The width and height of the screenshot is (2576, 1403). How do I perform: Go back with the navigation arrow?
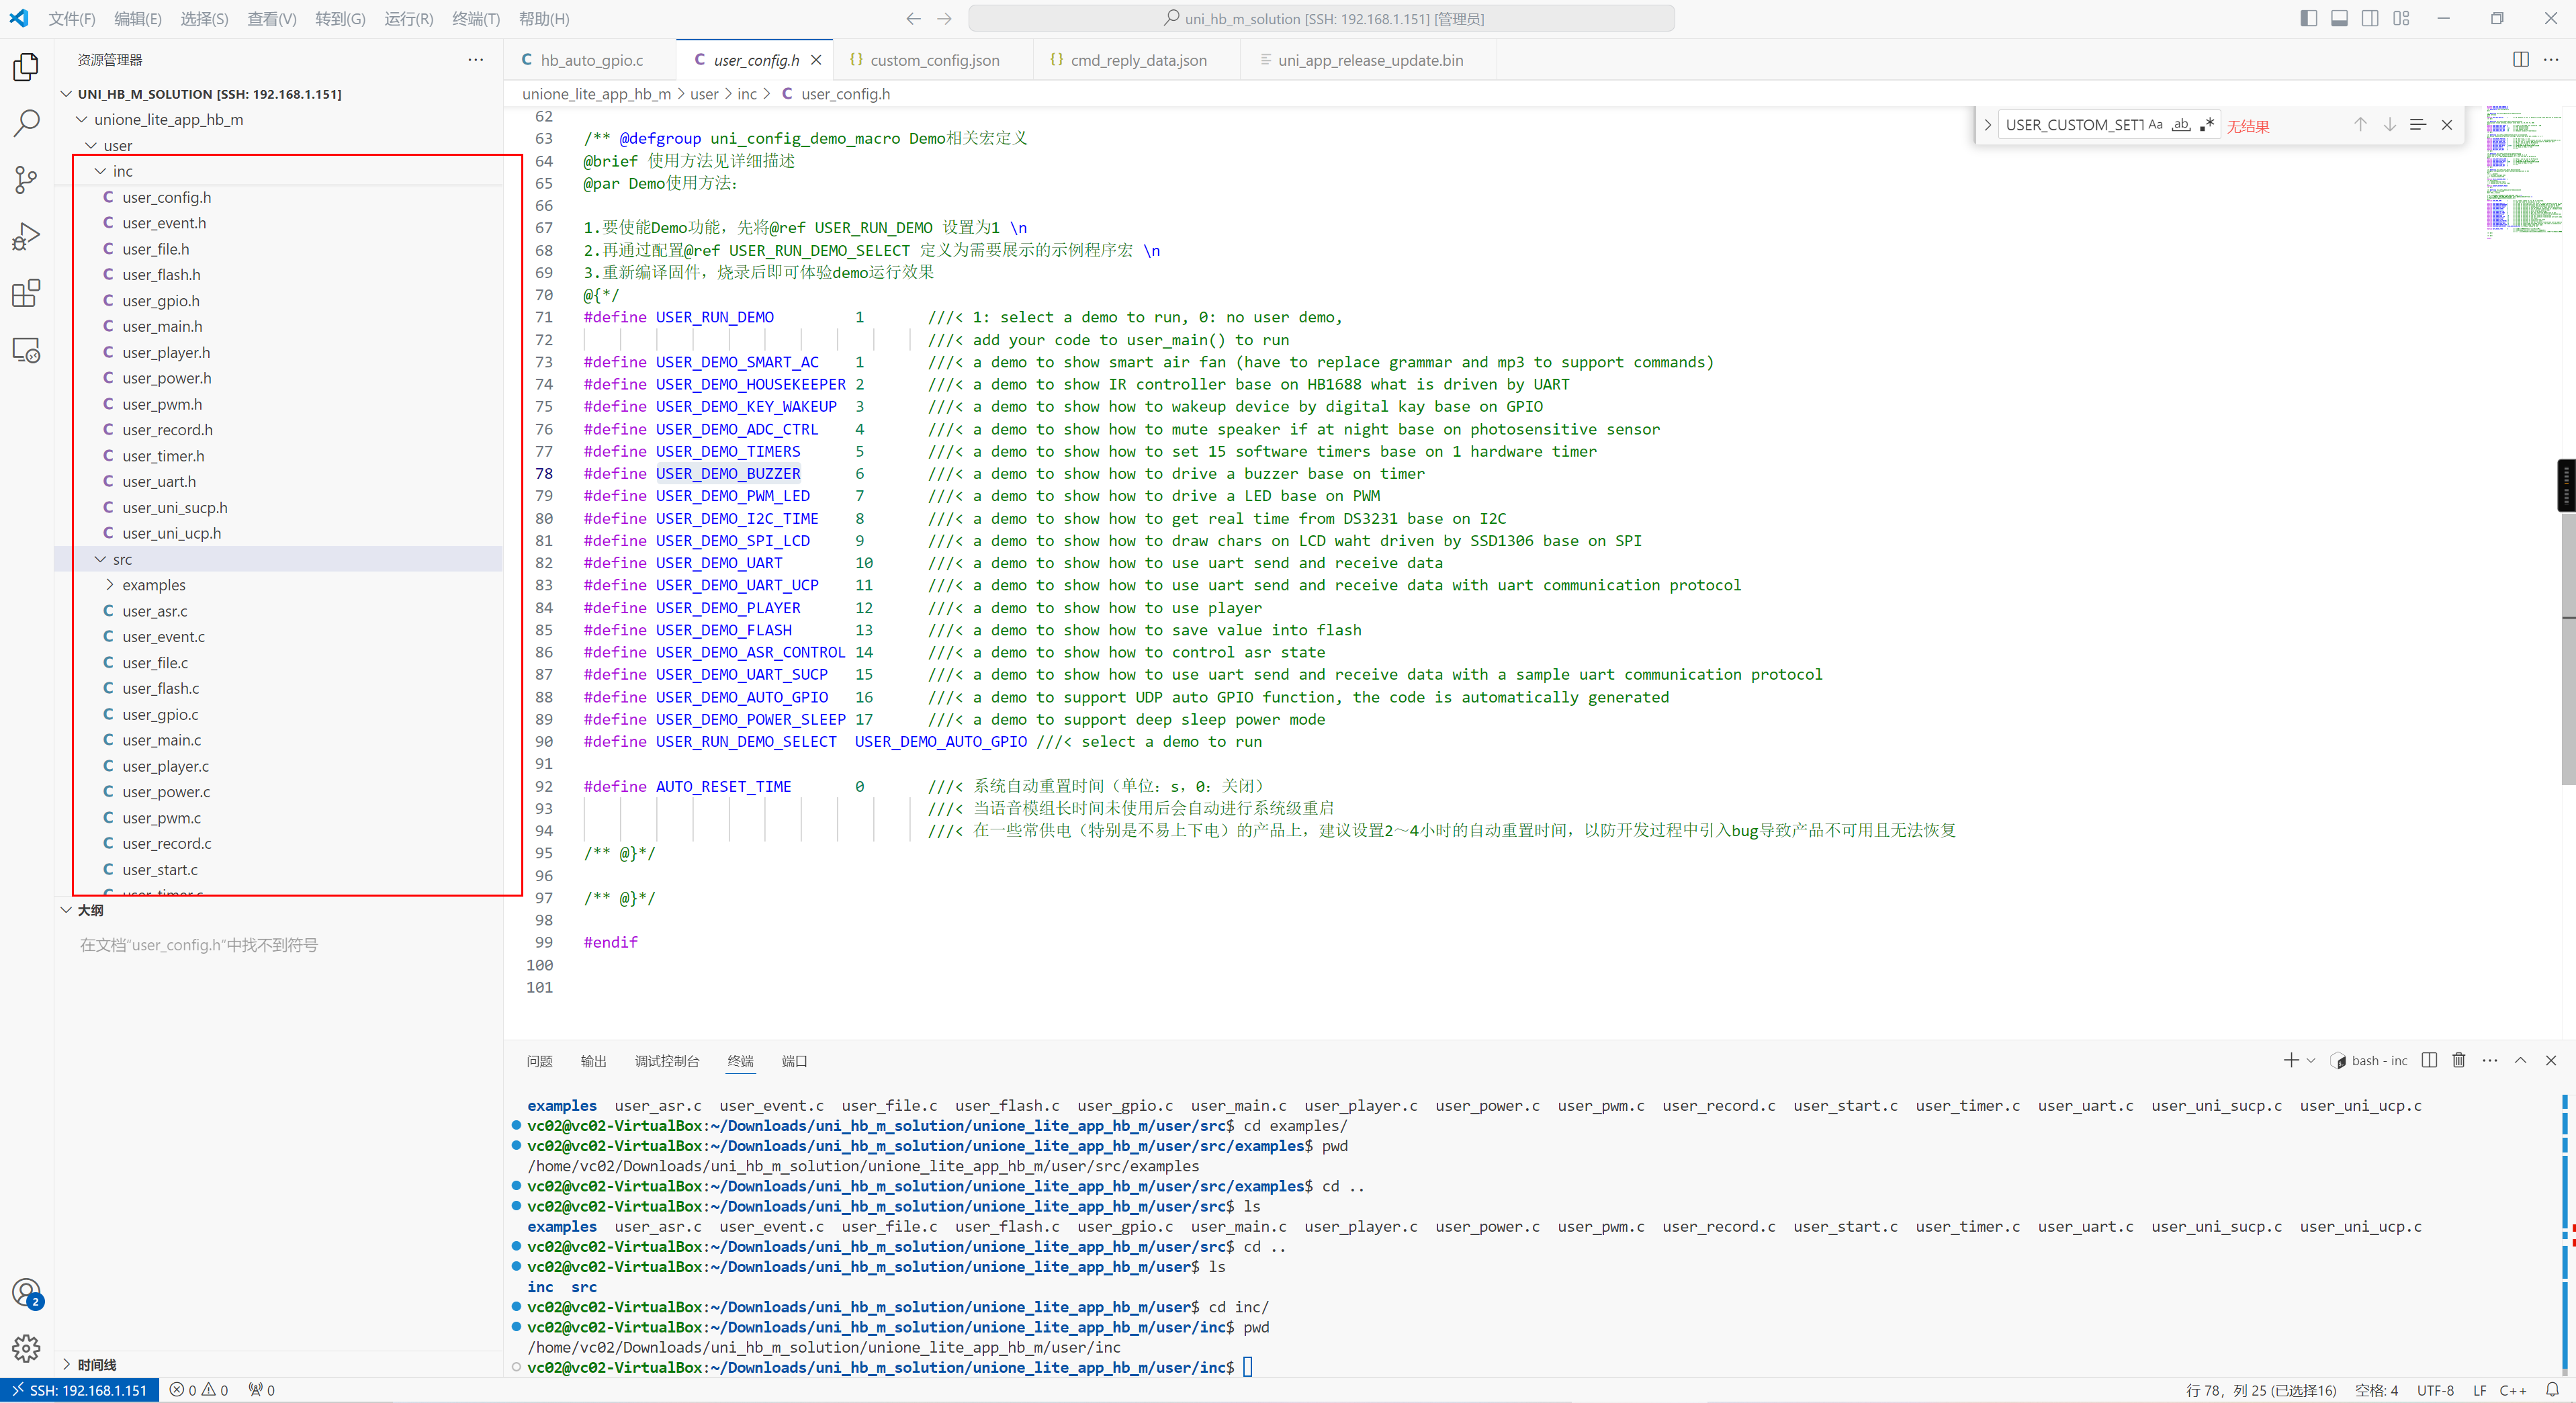[913, 18]
